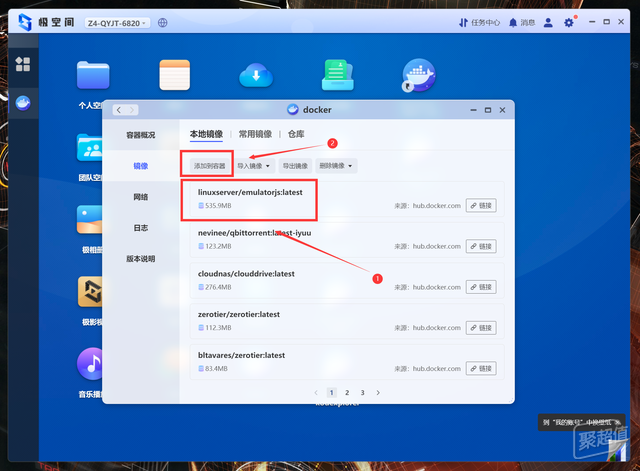The width and height of the screenshot is (640, 471).
Task: Maximize the docker window
Action: click(488, 110)
